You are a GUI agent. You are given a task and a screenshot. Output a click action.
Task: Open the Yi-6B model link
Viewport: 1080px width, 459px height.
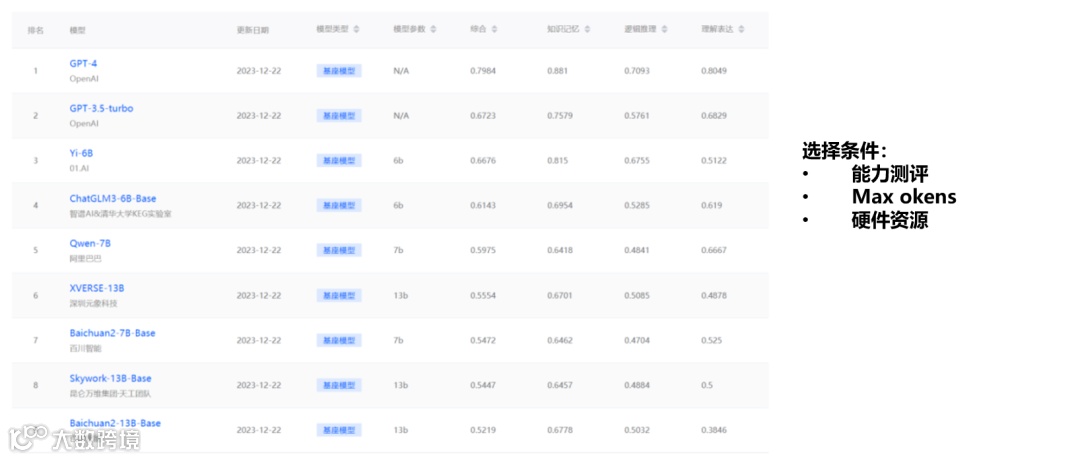(81, 154)
